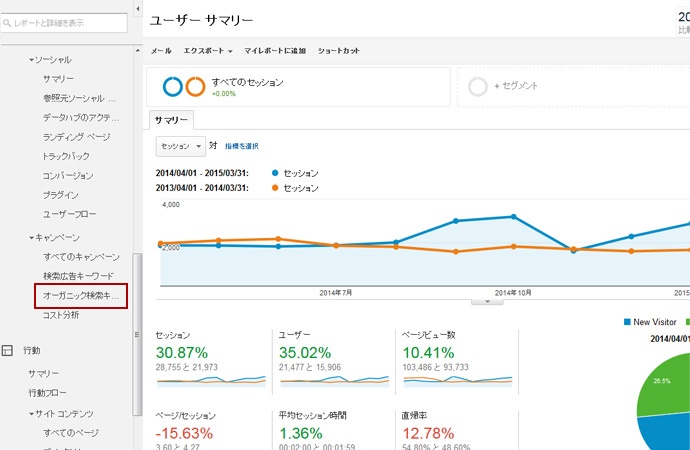Click the magnifier icon in the report search box
This screenshot has height=450, width=690.
(x=7, y=19)
